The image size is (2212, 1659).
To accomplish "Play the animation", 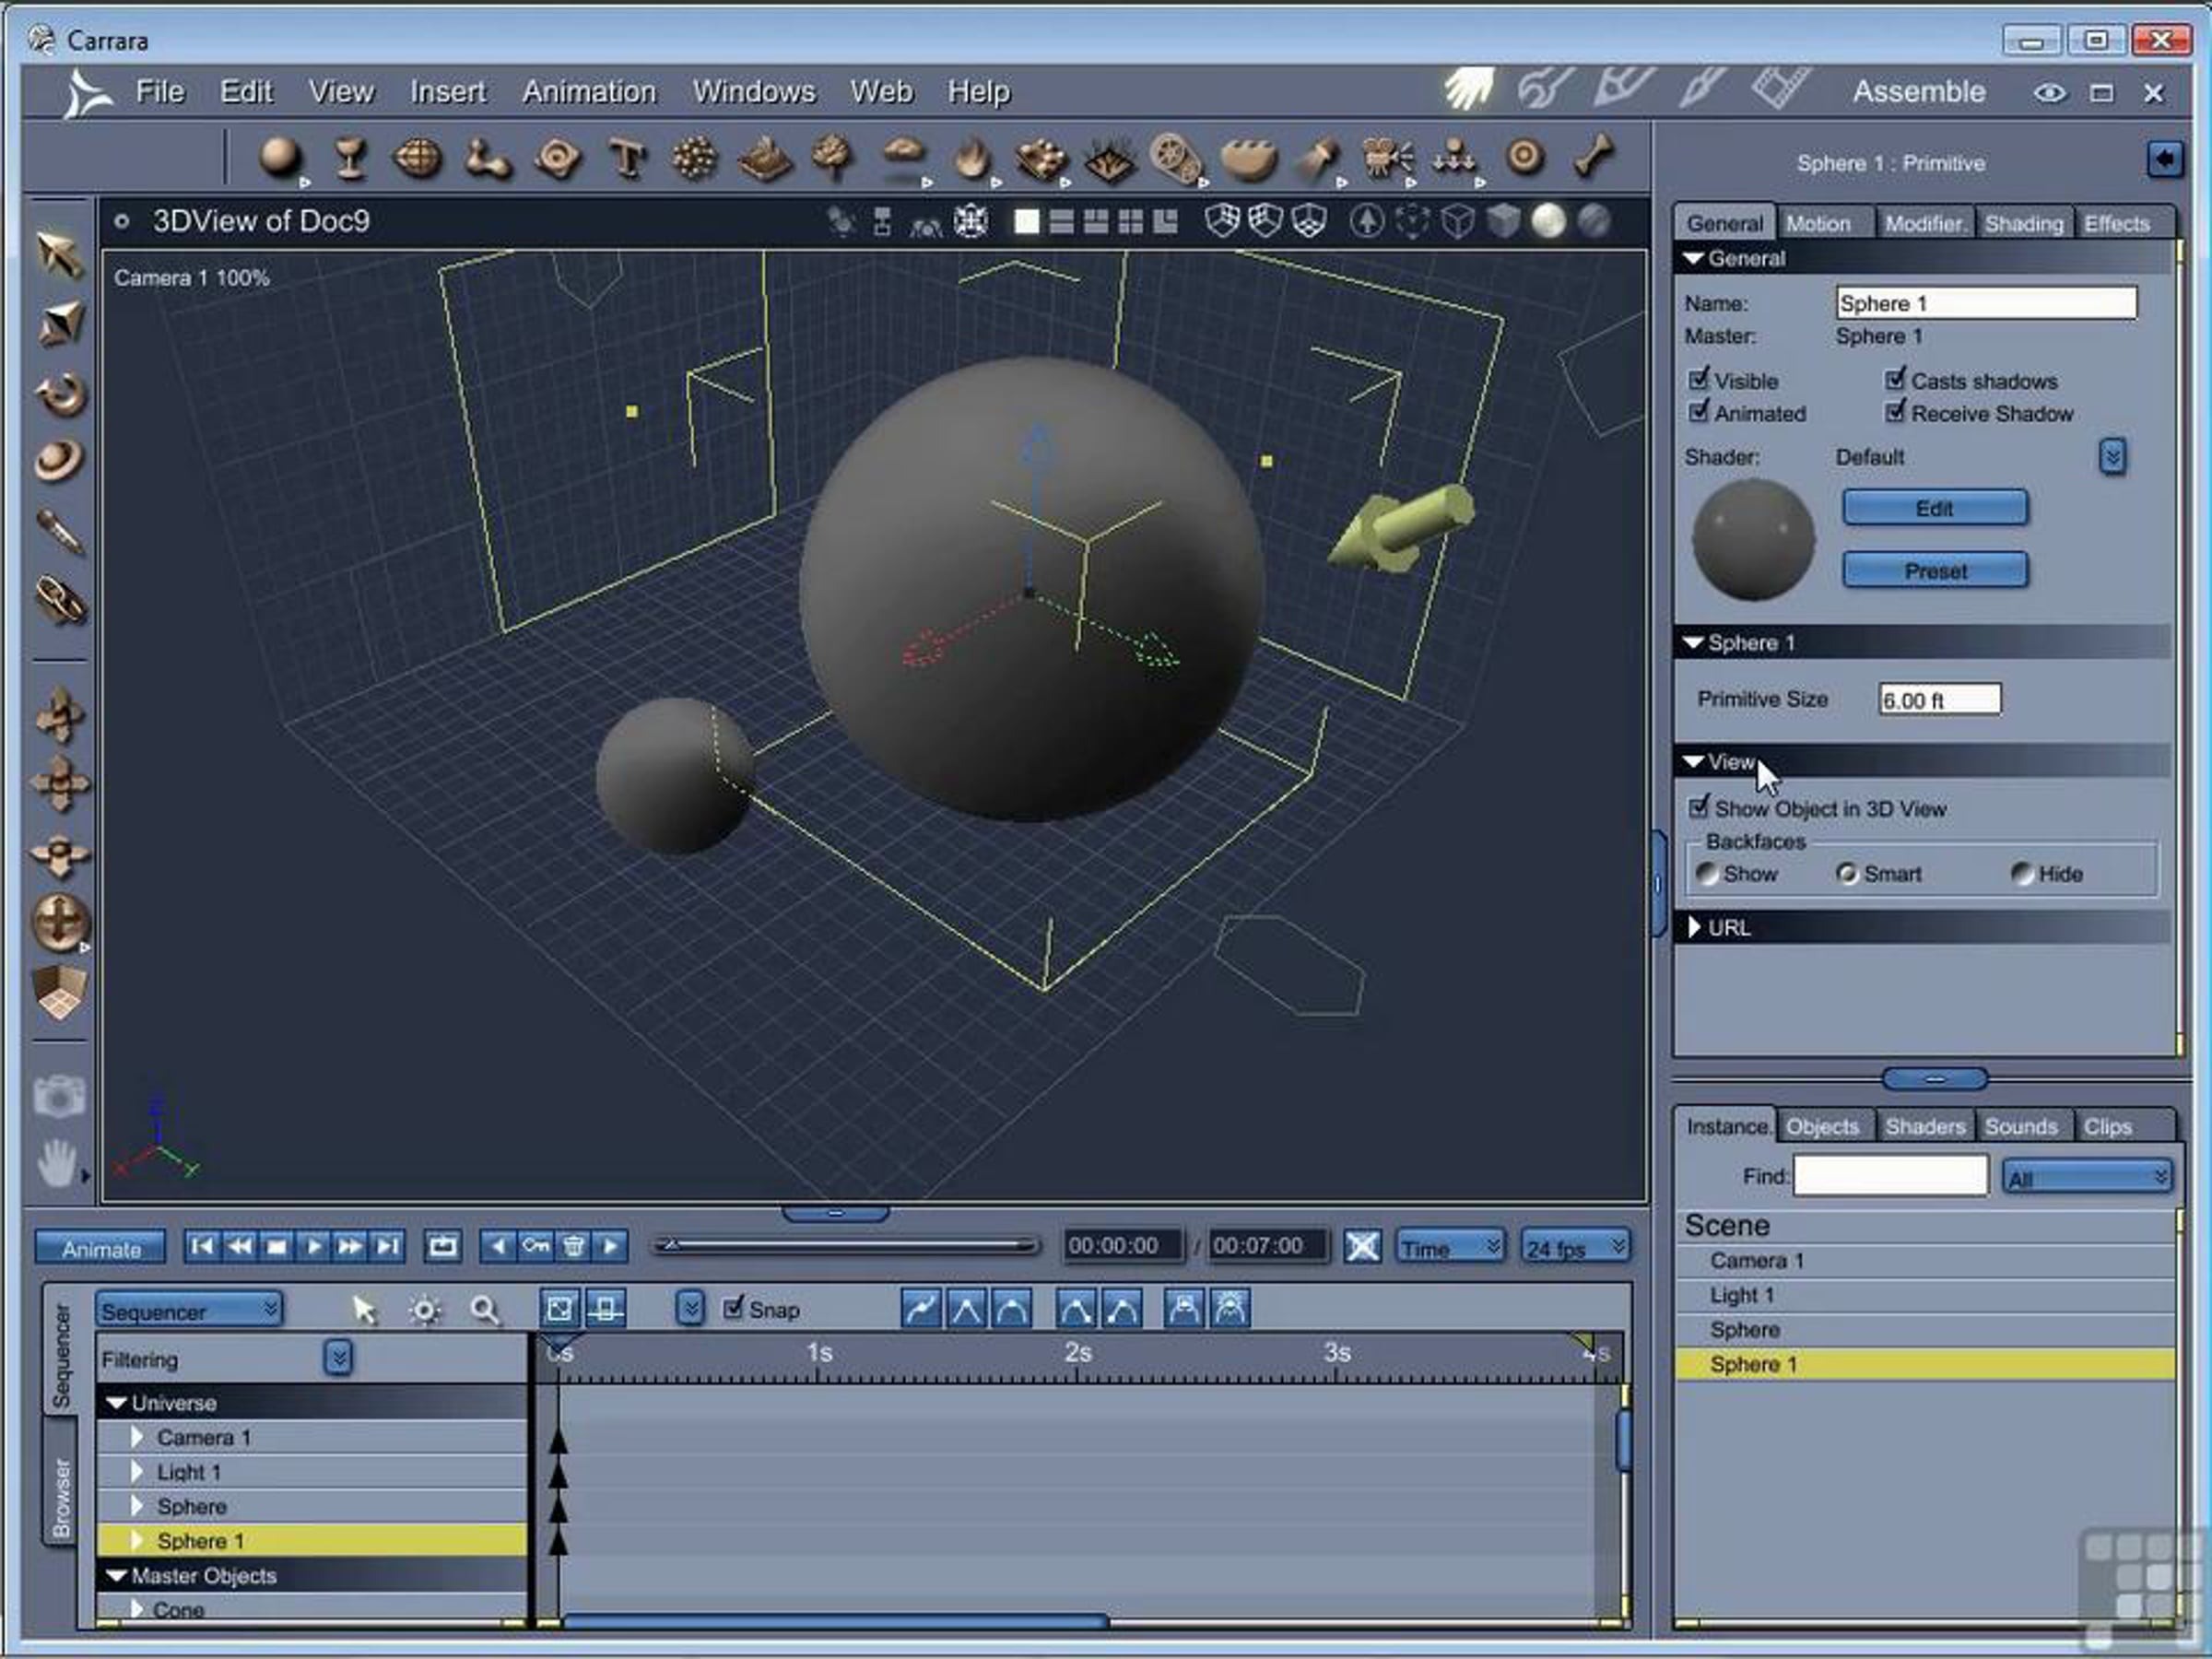I will click(313, 1246).
